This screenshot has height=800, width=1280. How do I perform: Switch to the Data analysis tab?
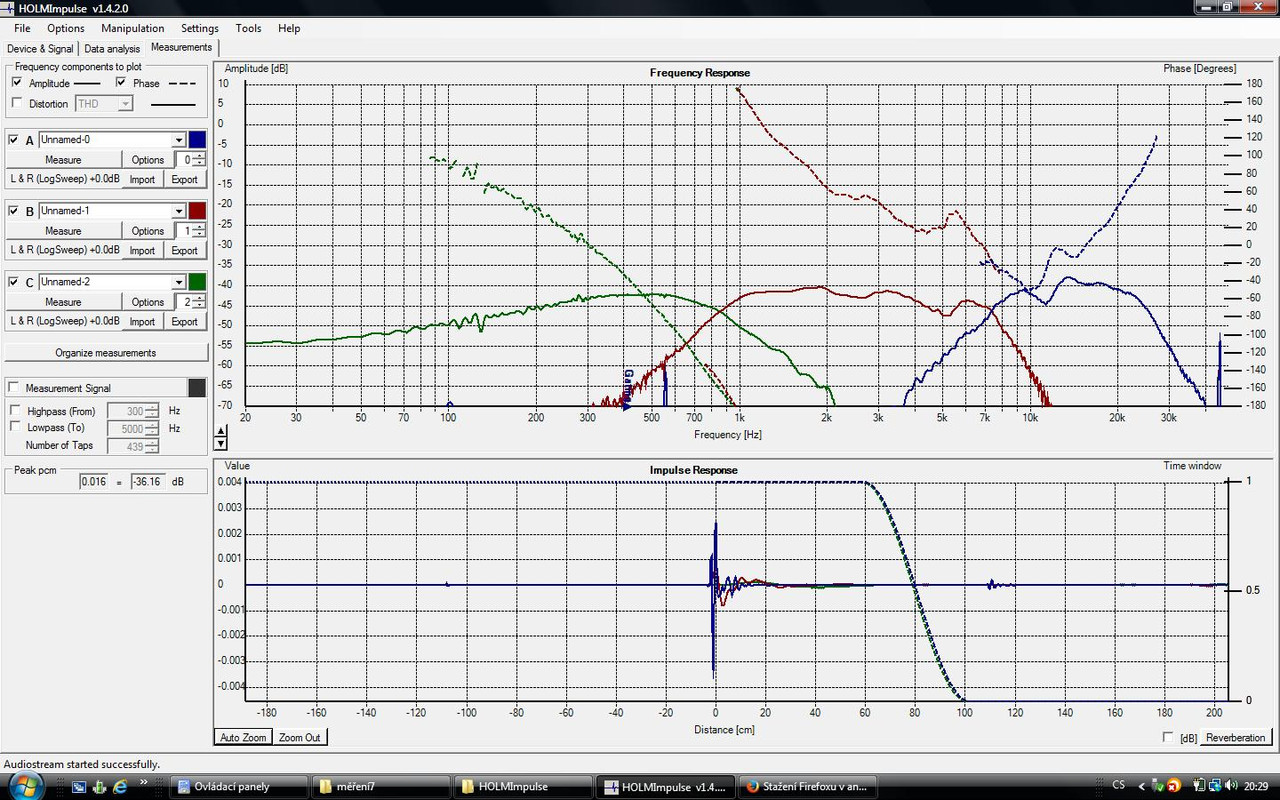112,48
